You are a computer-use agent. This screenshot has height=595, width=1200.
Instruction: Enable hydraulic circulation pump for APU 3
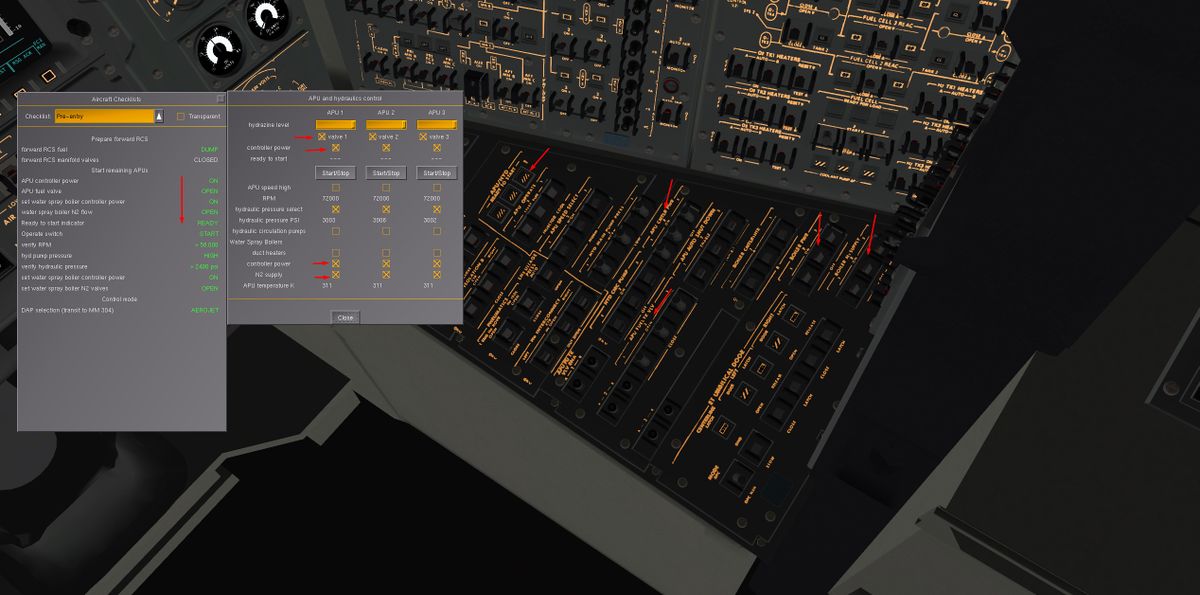tap(436, 231)
